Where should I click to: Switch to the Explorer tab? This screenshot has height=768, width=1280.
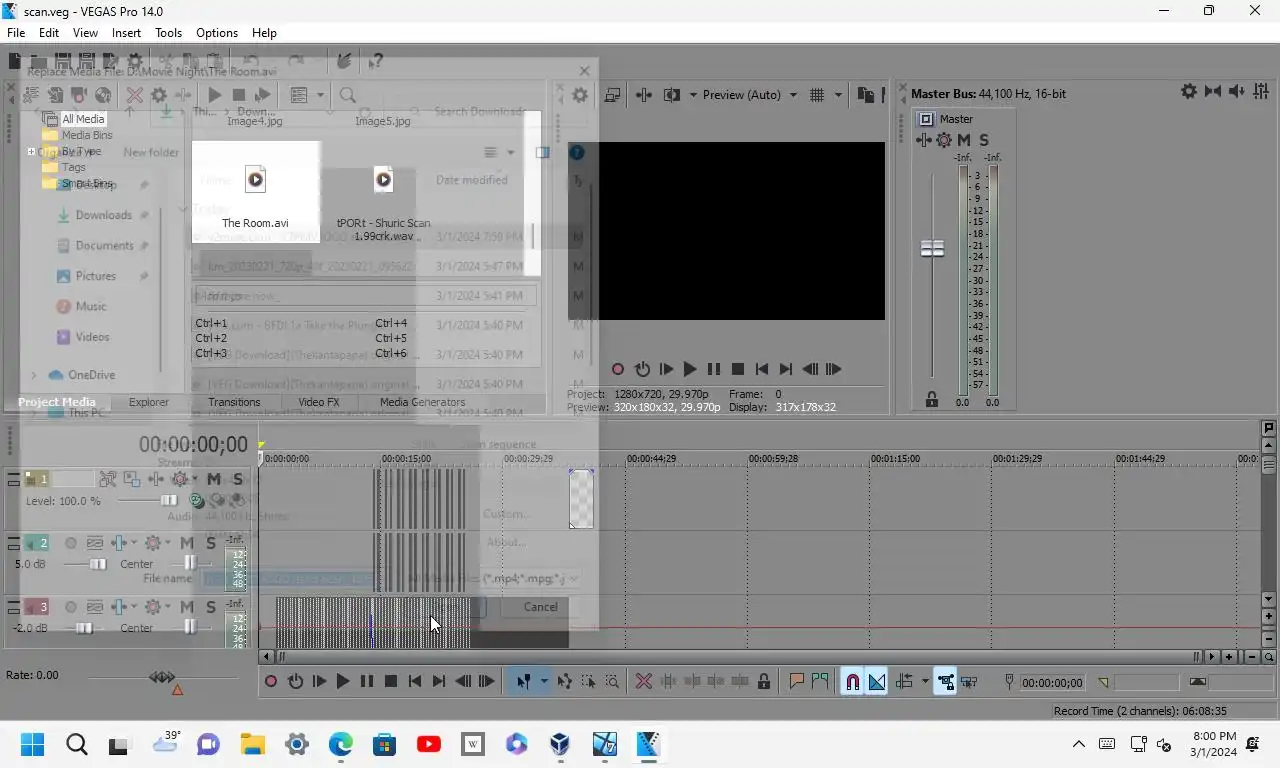(149, 402)
